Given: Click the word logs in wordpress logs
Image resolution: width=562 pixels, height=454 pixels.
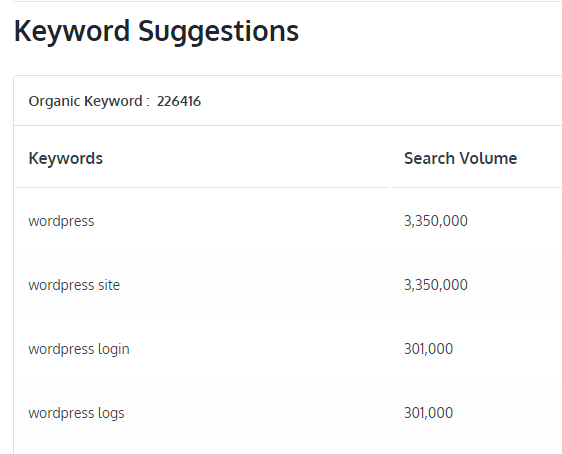Looking at the screenshot, I should pyautogui.click(x=111, y=413).
